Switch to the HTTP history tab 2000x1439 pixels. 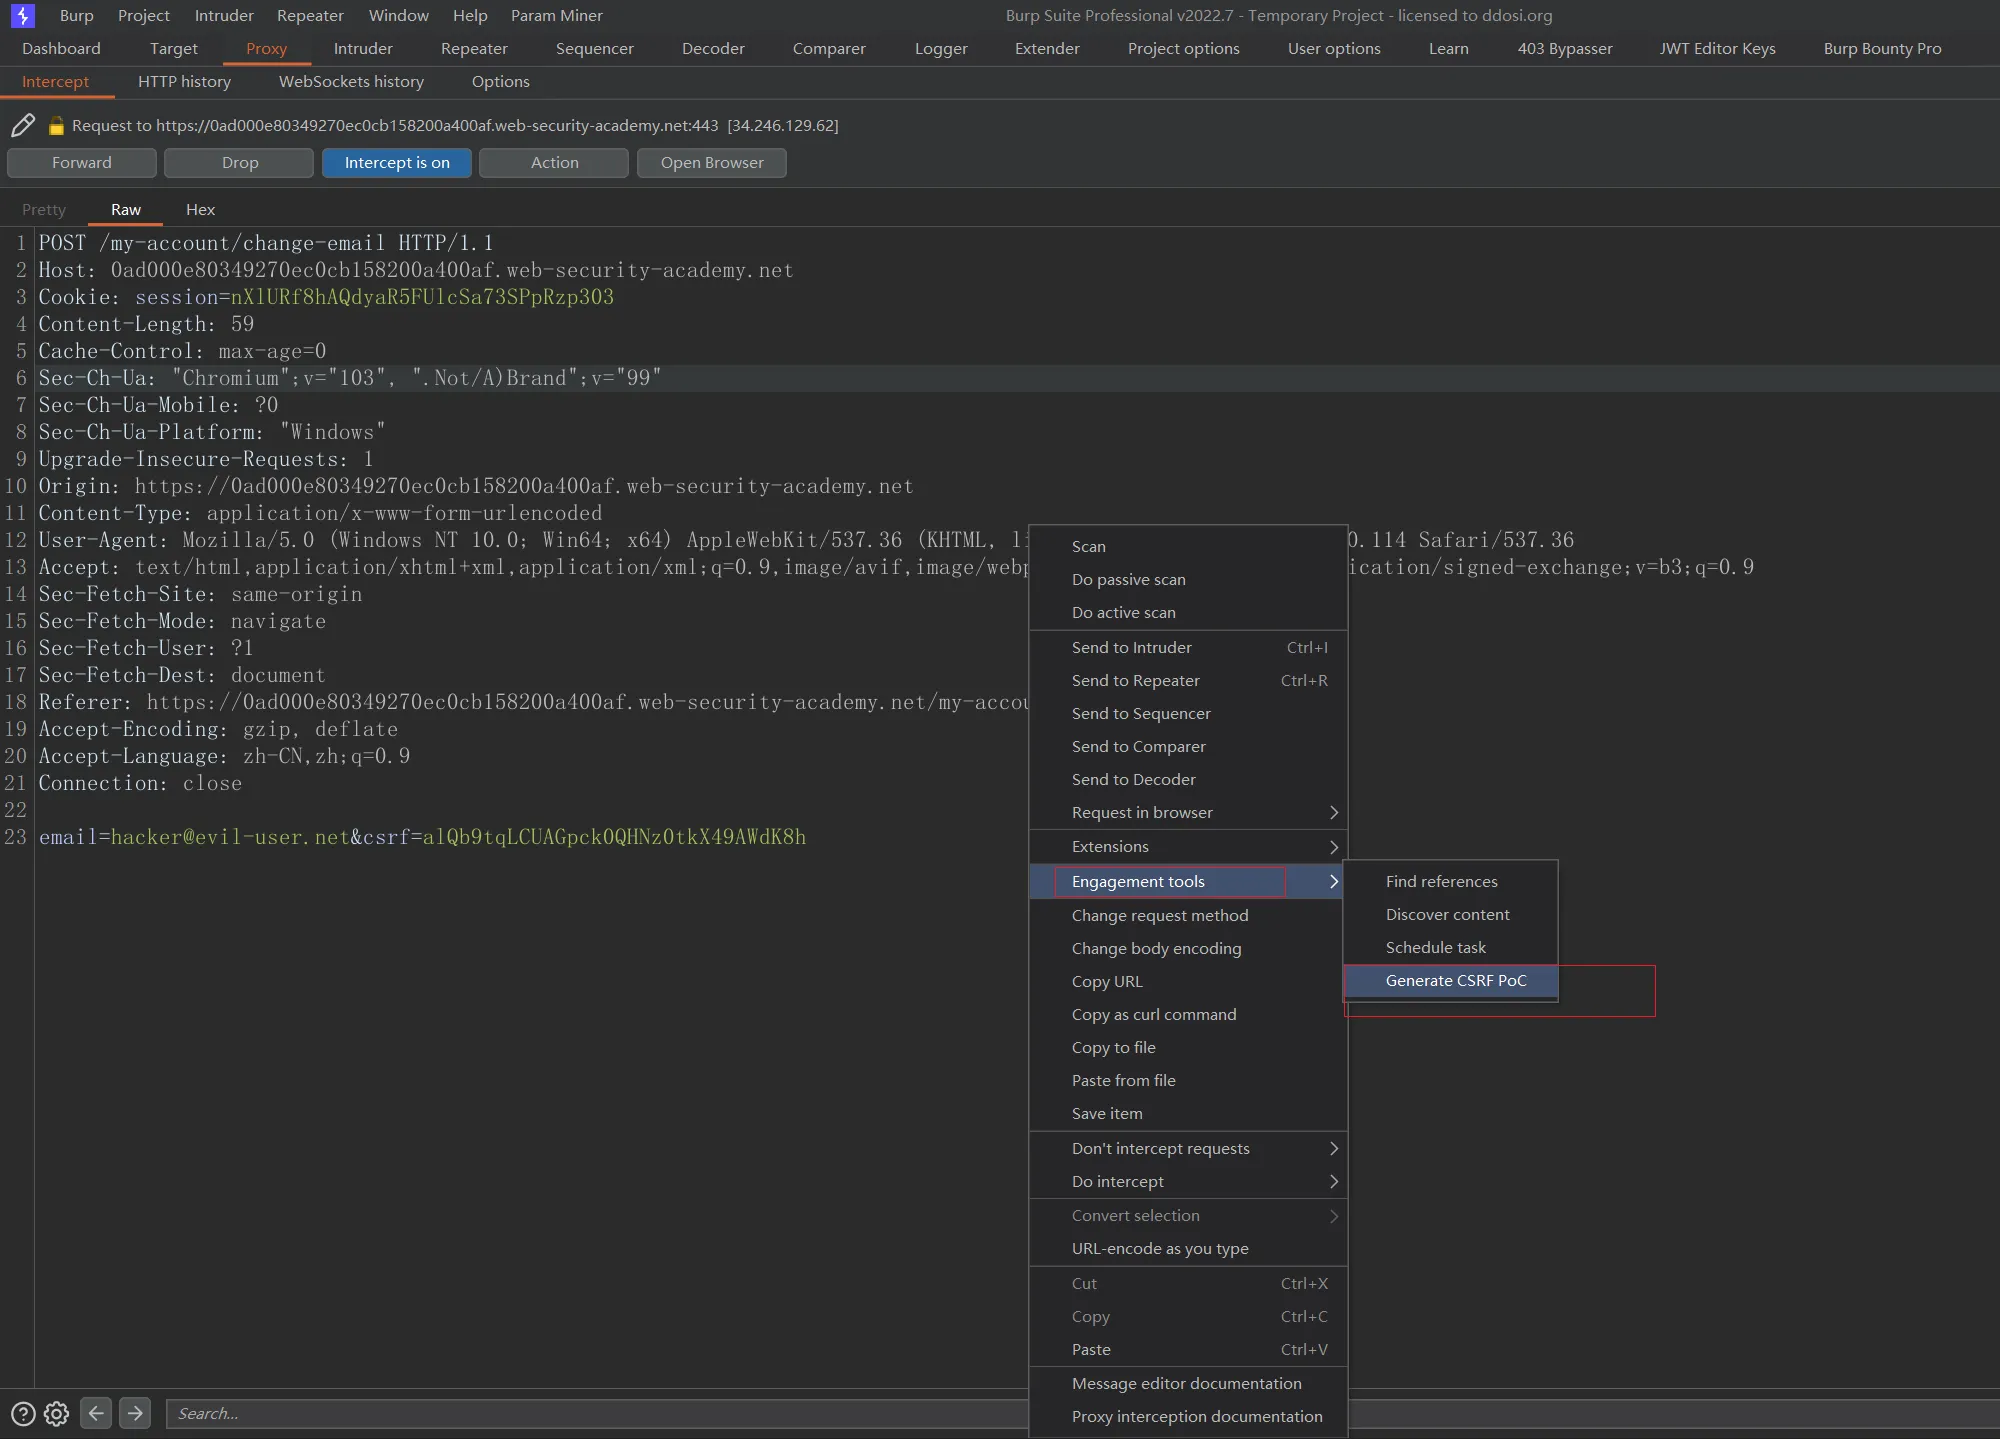point(184,81)
